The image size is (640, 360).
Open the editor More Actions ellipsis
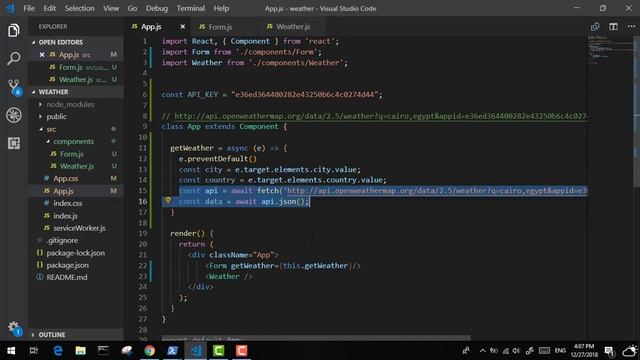coord(631,27)
